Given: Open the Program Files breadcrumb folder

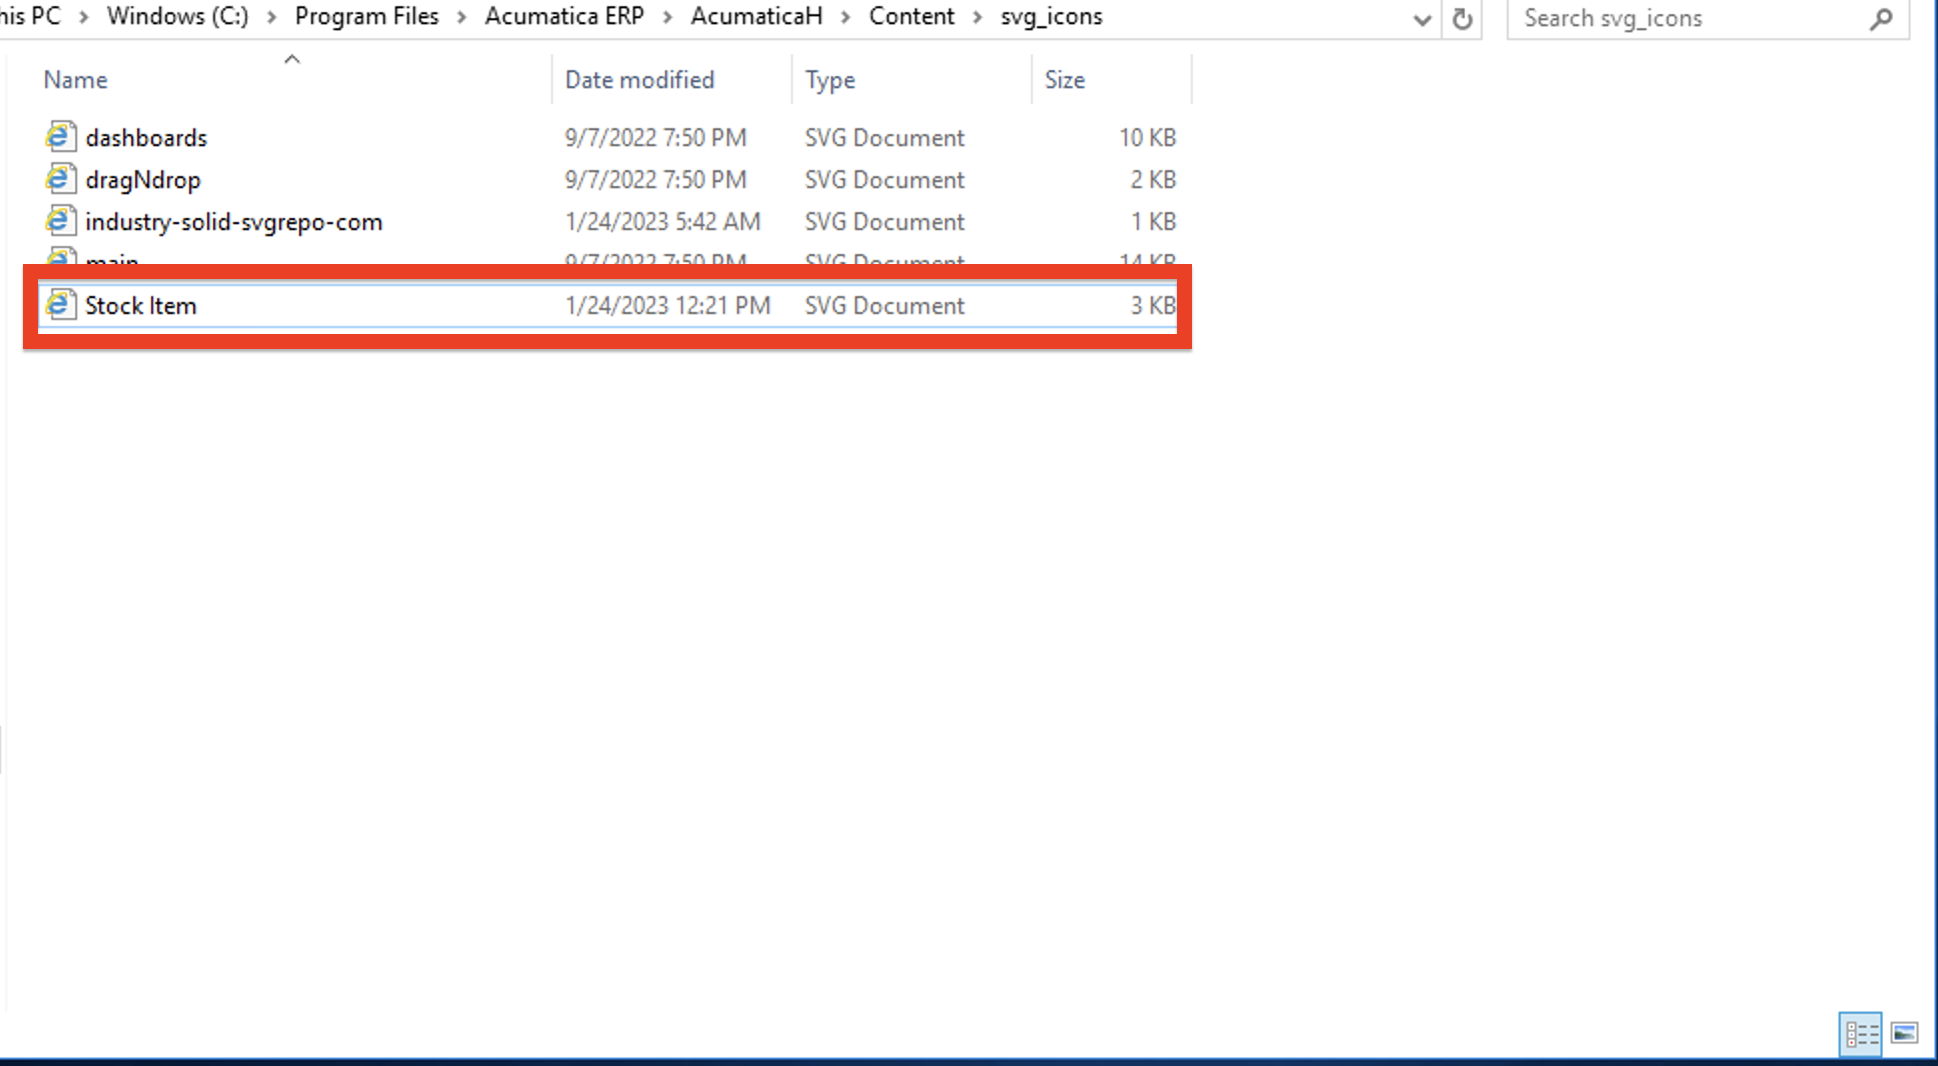Looking at the screenshot, I should 366,16.
